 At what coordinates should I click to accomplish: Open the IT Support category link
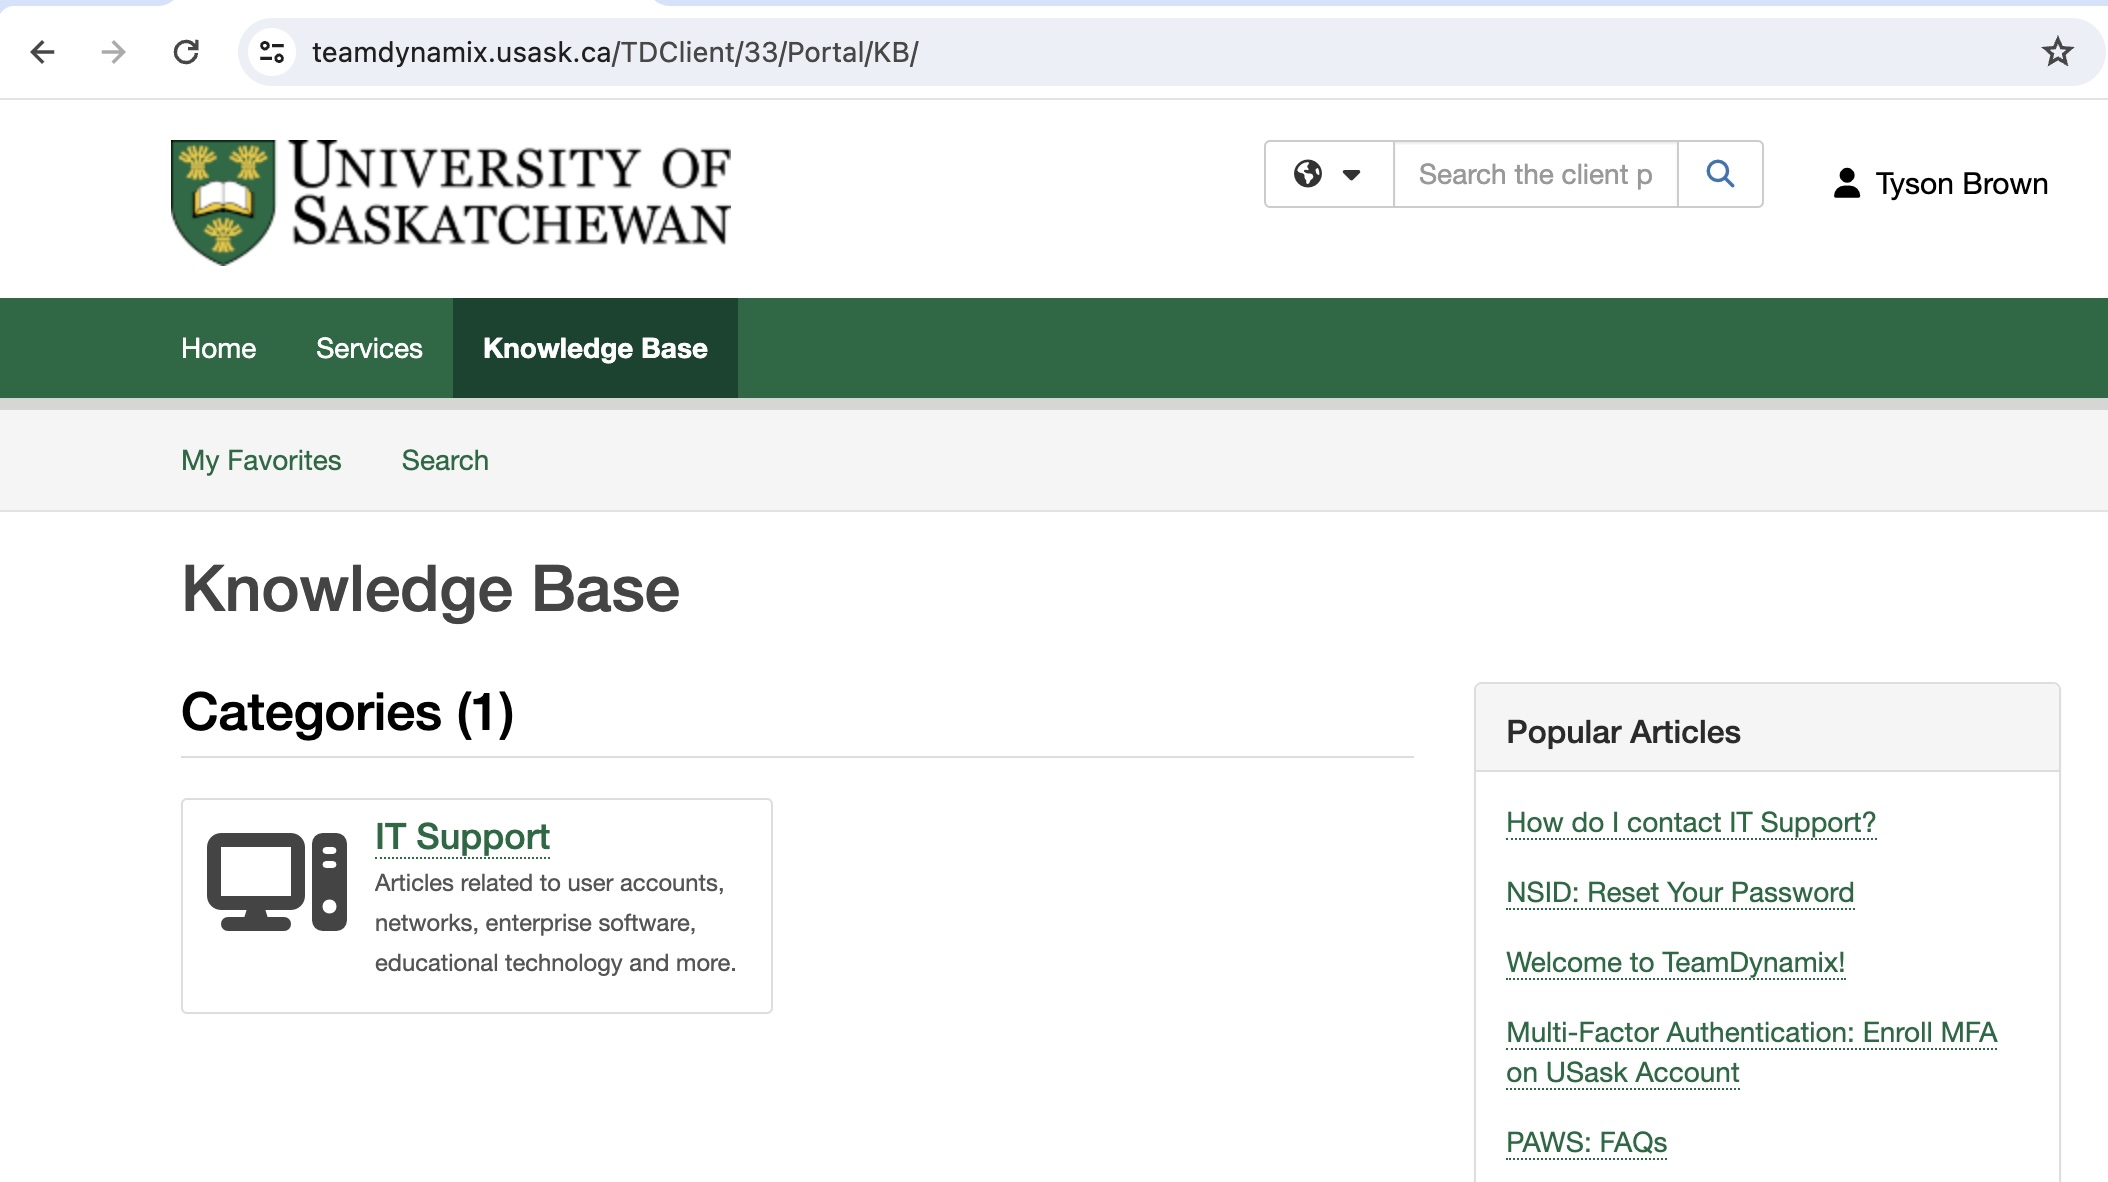pyautogui.click(x=462, y=837)
